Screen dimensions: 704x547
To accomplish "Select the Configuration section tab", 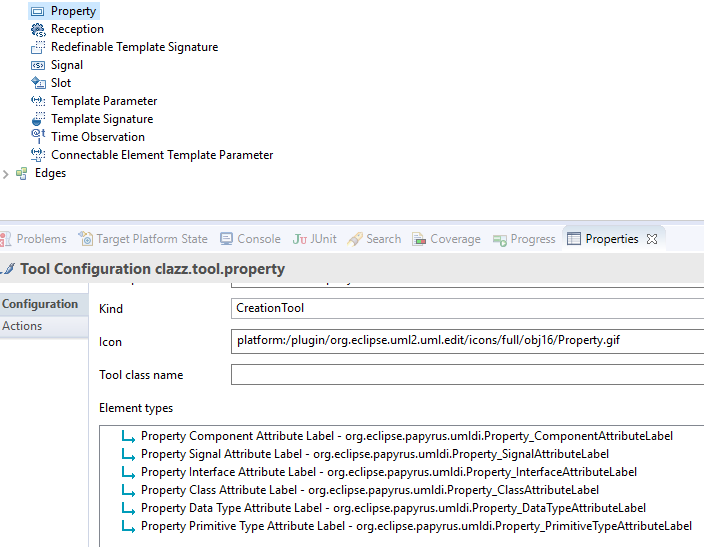I will coord(44,304).
